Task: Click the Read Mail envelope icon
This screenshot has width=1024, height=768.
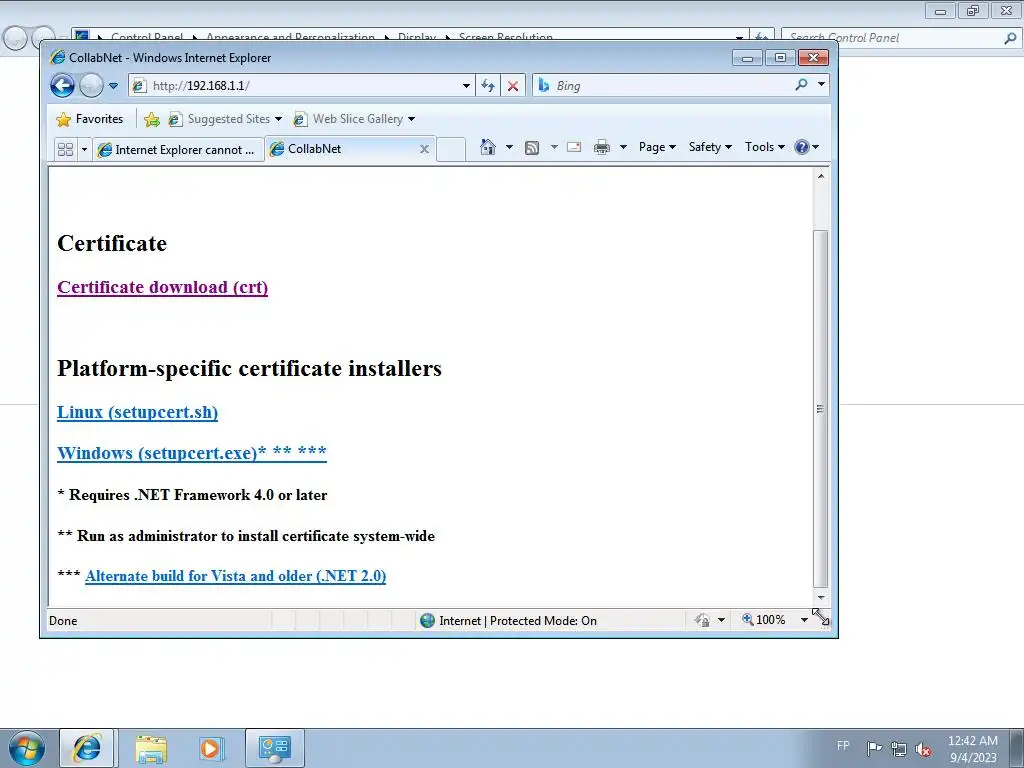Action: (x=574, y=147)
